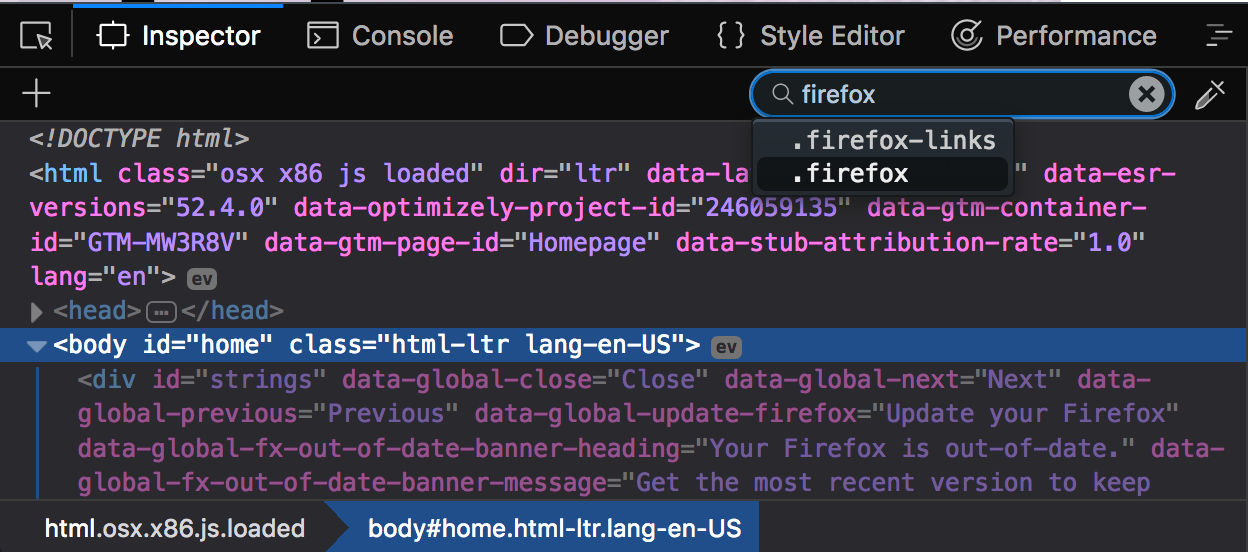Choose the .firefox autocomplete suggestion

tap(883, 173)
